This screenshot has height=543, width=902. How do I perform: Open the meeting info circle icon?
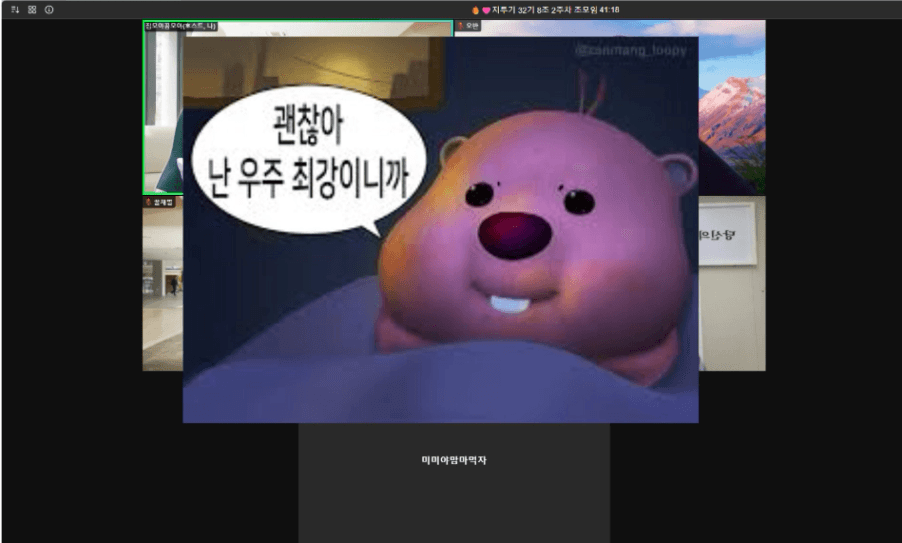point(49,10)
